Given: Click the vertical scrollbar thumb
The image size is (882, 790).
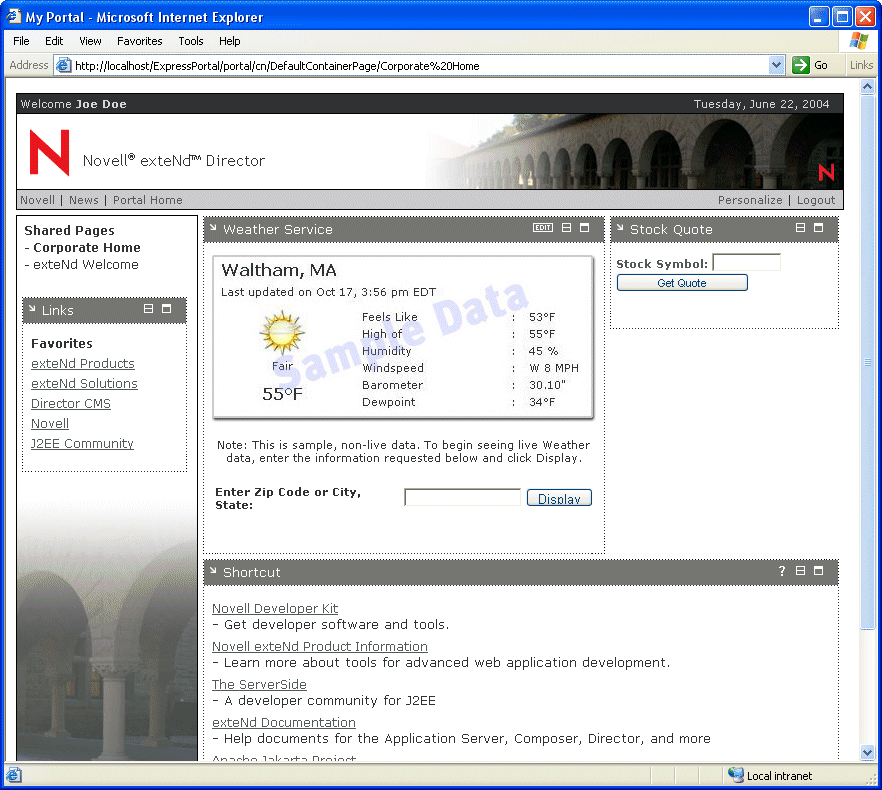Looking at the screenshot, I should click(867, 362).
